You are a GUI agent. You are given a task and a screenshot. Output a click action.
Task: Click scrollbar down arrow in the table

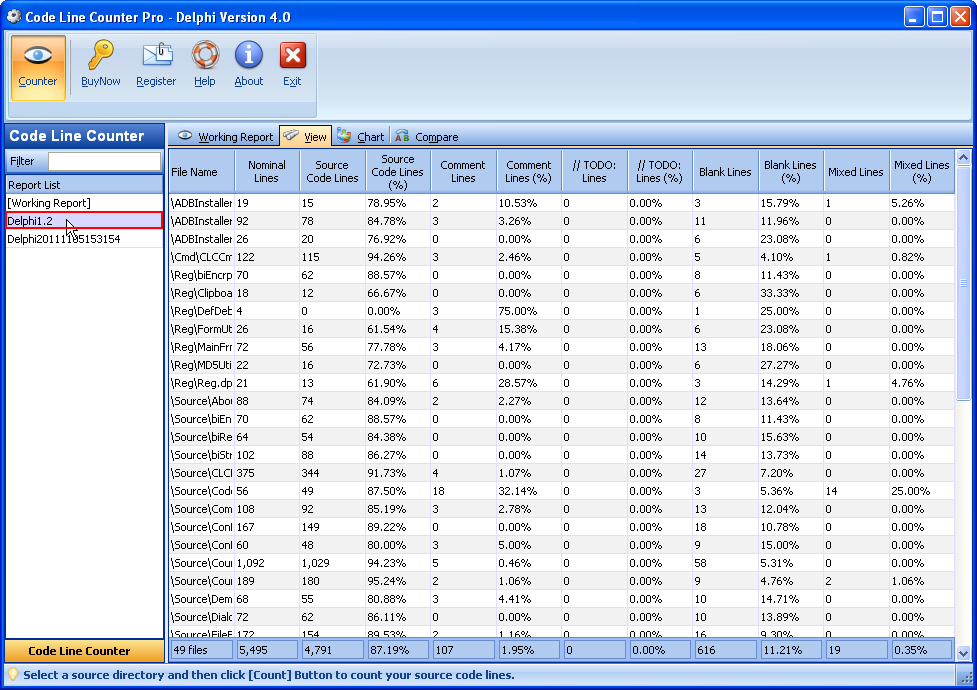click(x=963, y=652)
